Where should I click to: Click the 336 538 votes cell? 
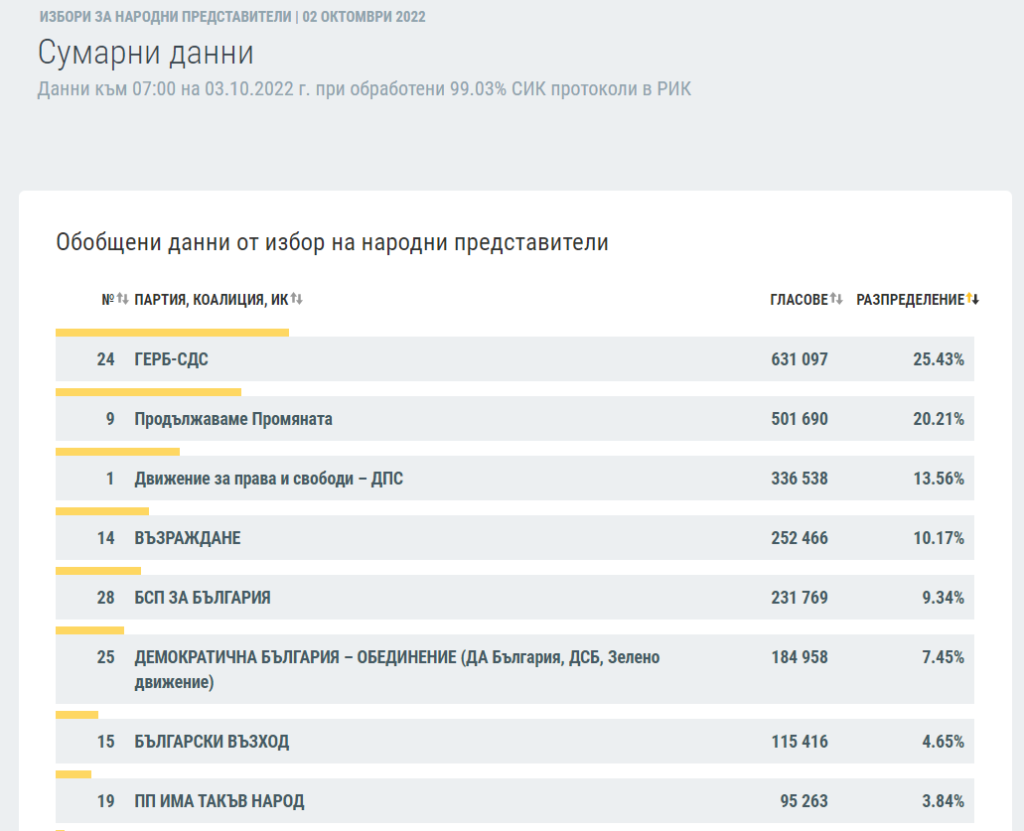799,479
